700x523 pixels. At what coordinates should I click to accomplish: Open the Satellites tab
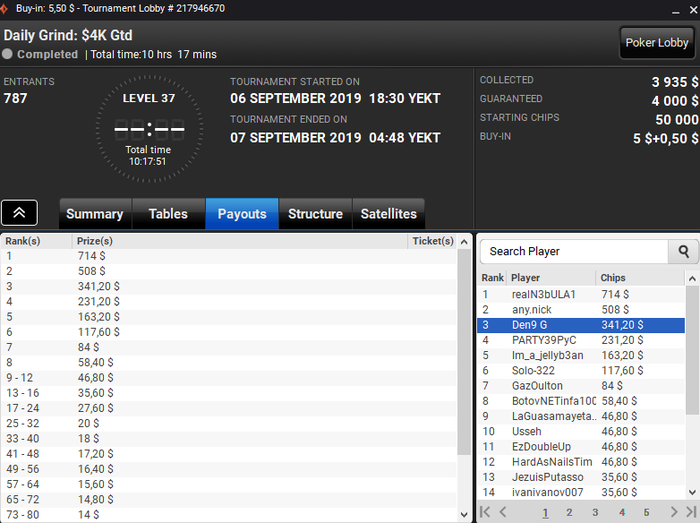point(388,214)
